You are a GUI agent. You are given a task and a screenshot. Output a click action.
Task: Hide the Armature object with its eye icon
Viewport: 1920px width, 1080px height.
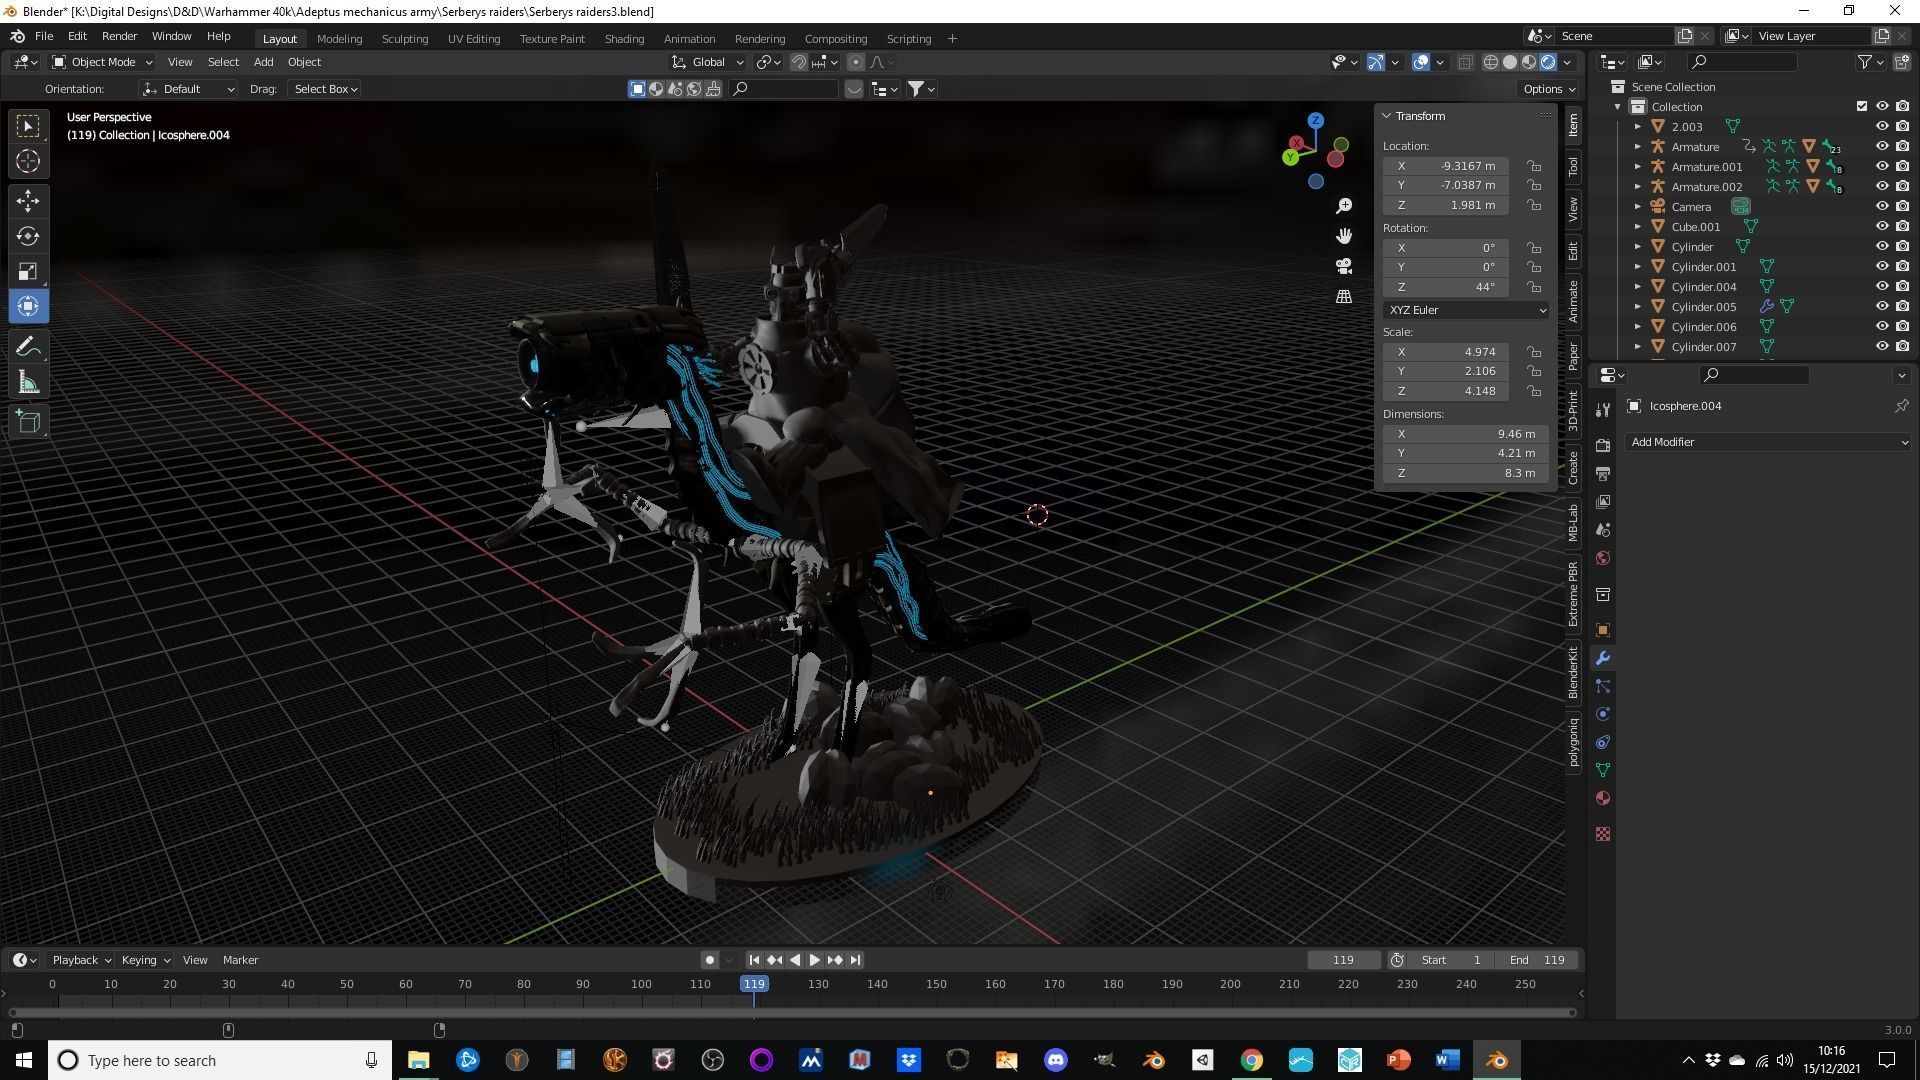pos(1882,147)
